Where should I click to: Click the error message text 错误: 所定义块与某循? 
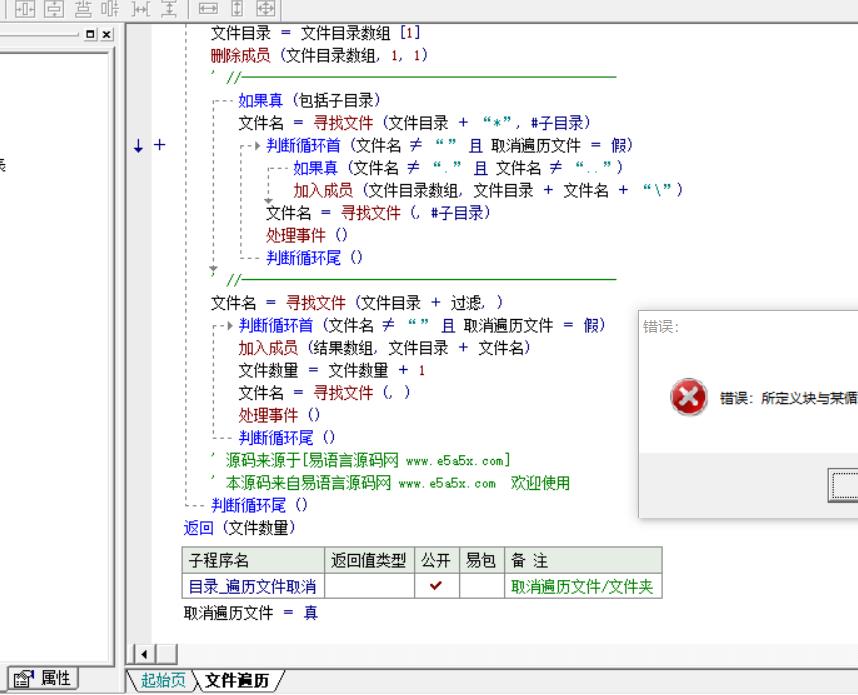point(789,398)
